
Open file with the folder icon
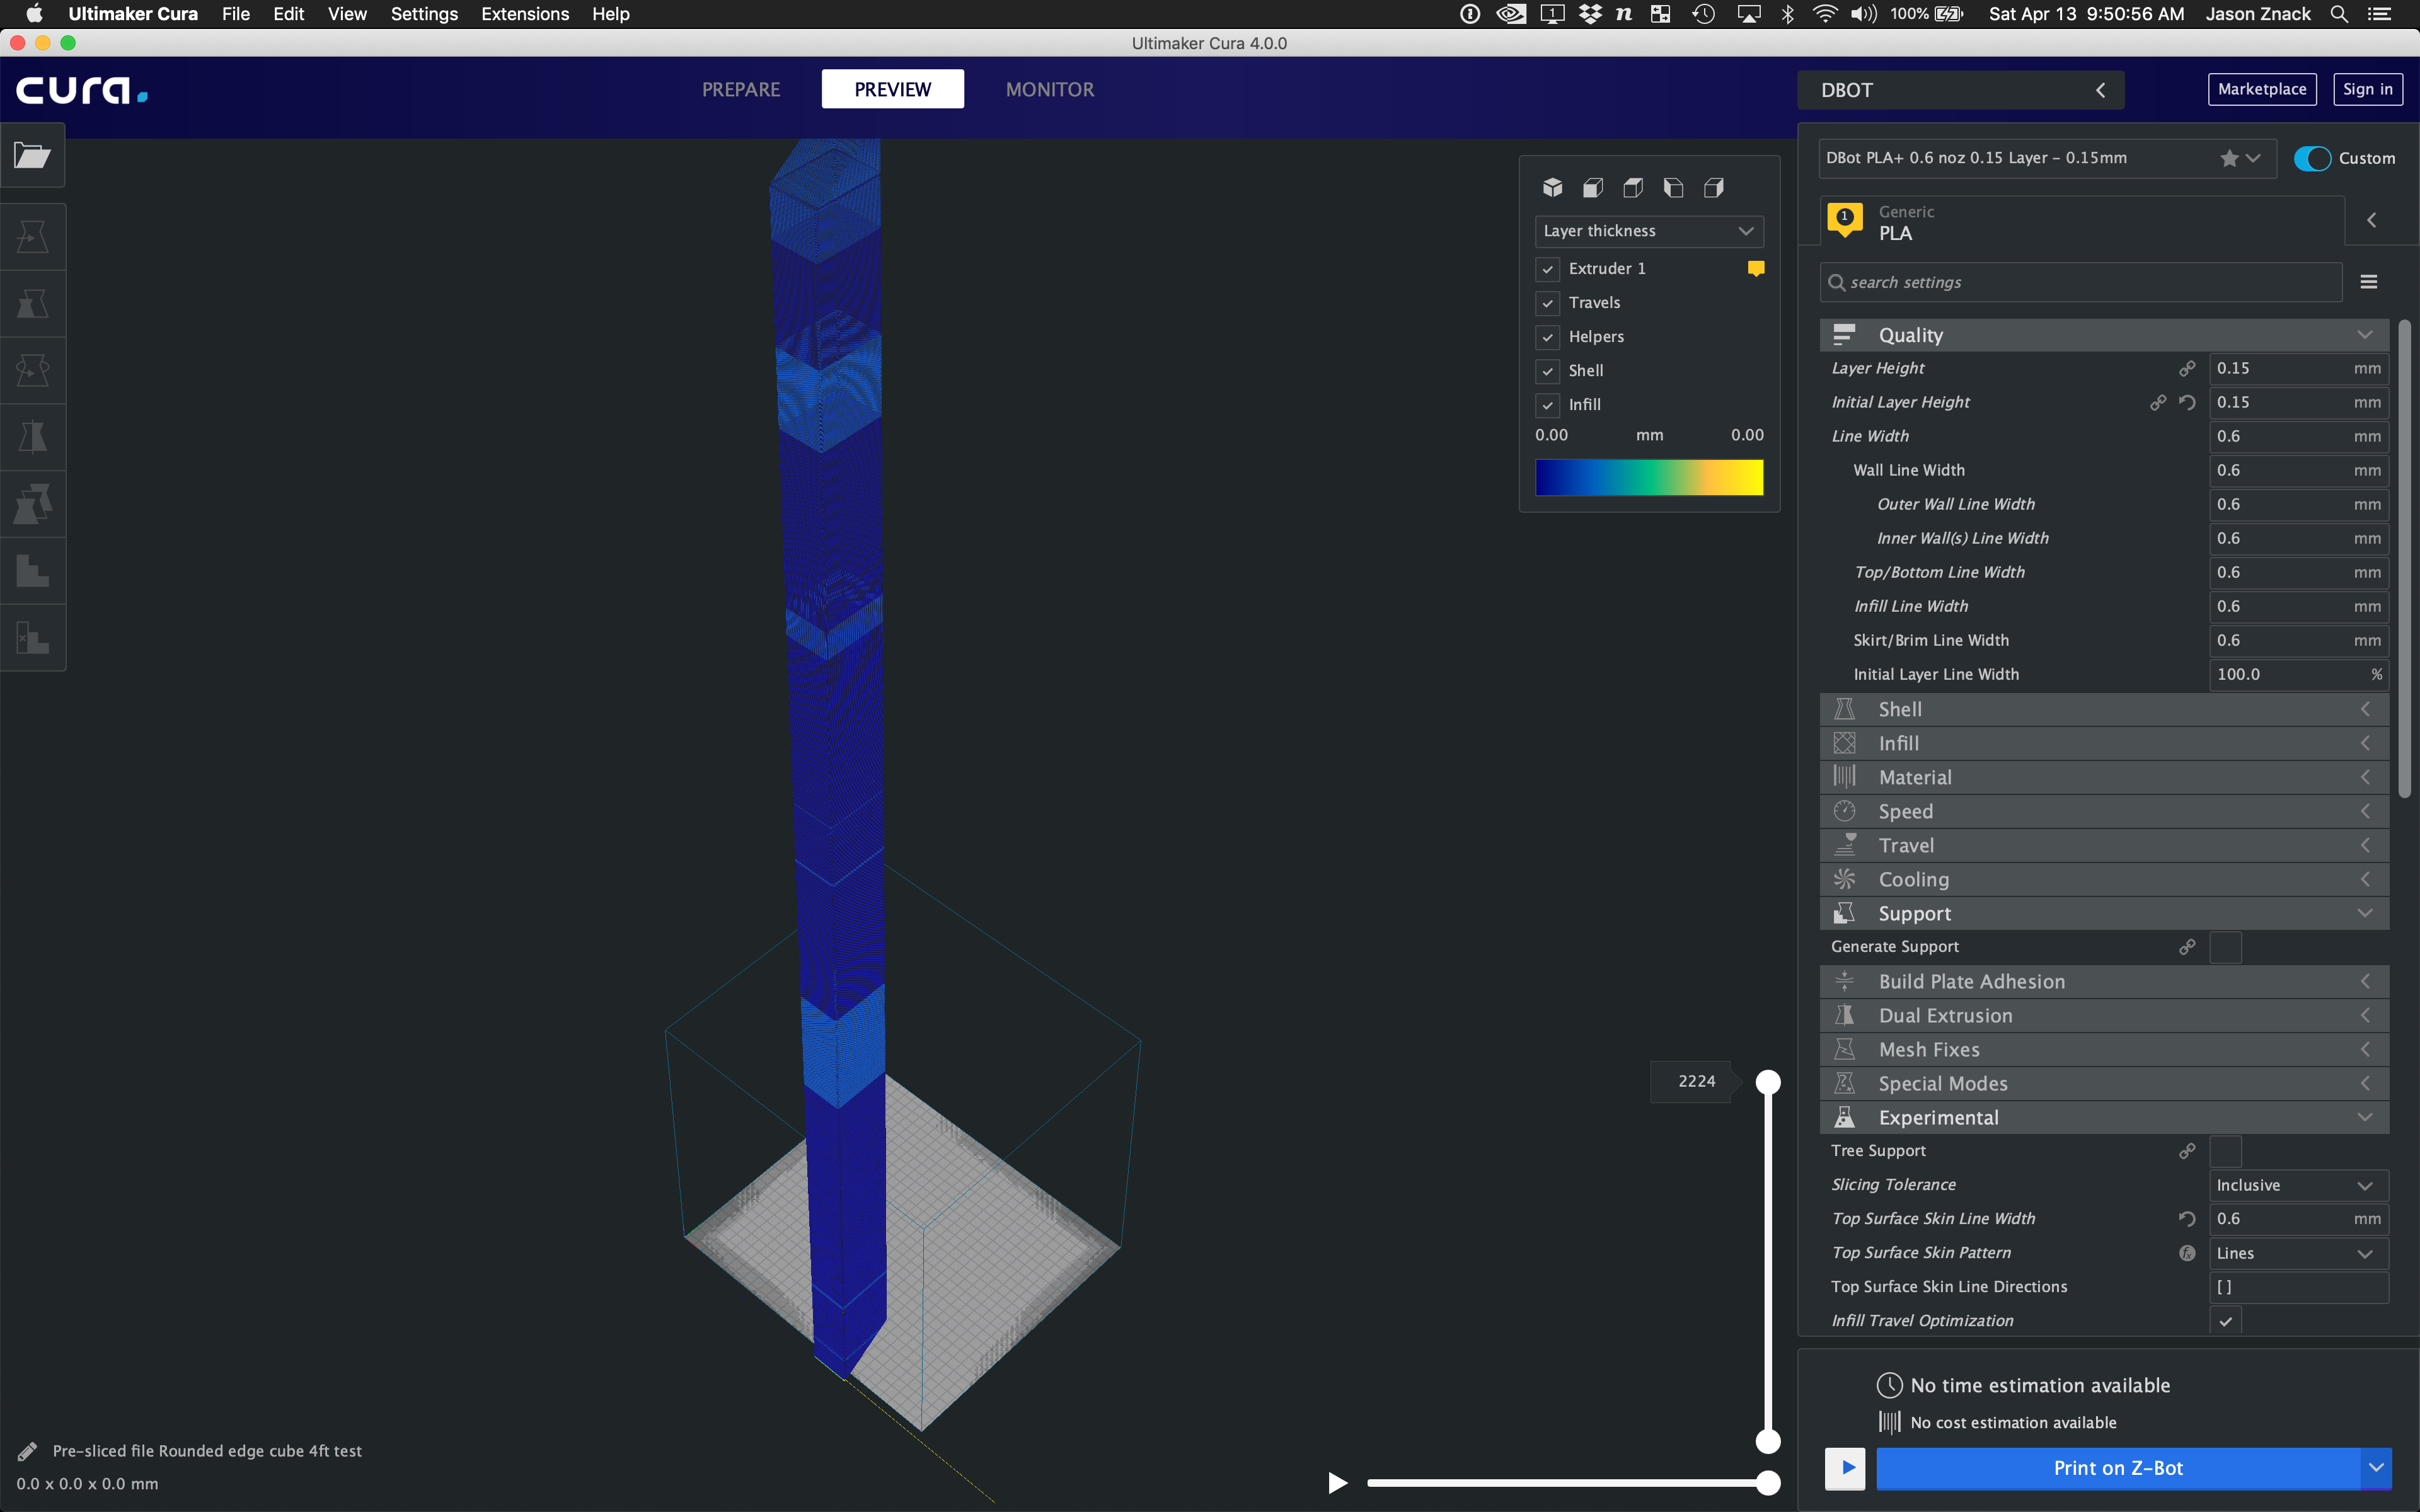click(x=32, y=155)
